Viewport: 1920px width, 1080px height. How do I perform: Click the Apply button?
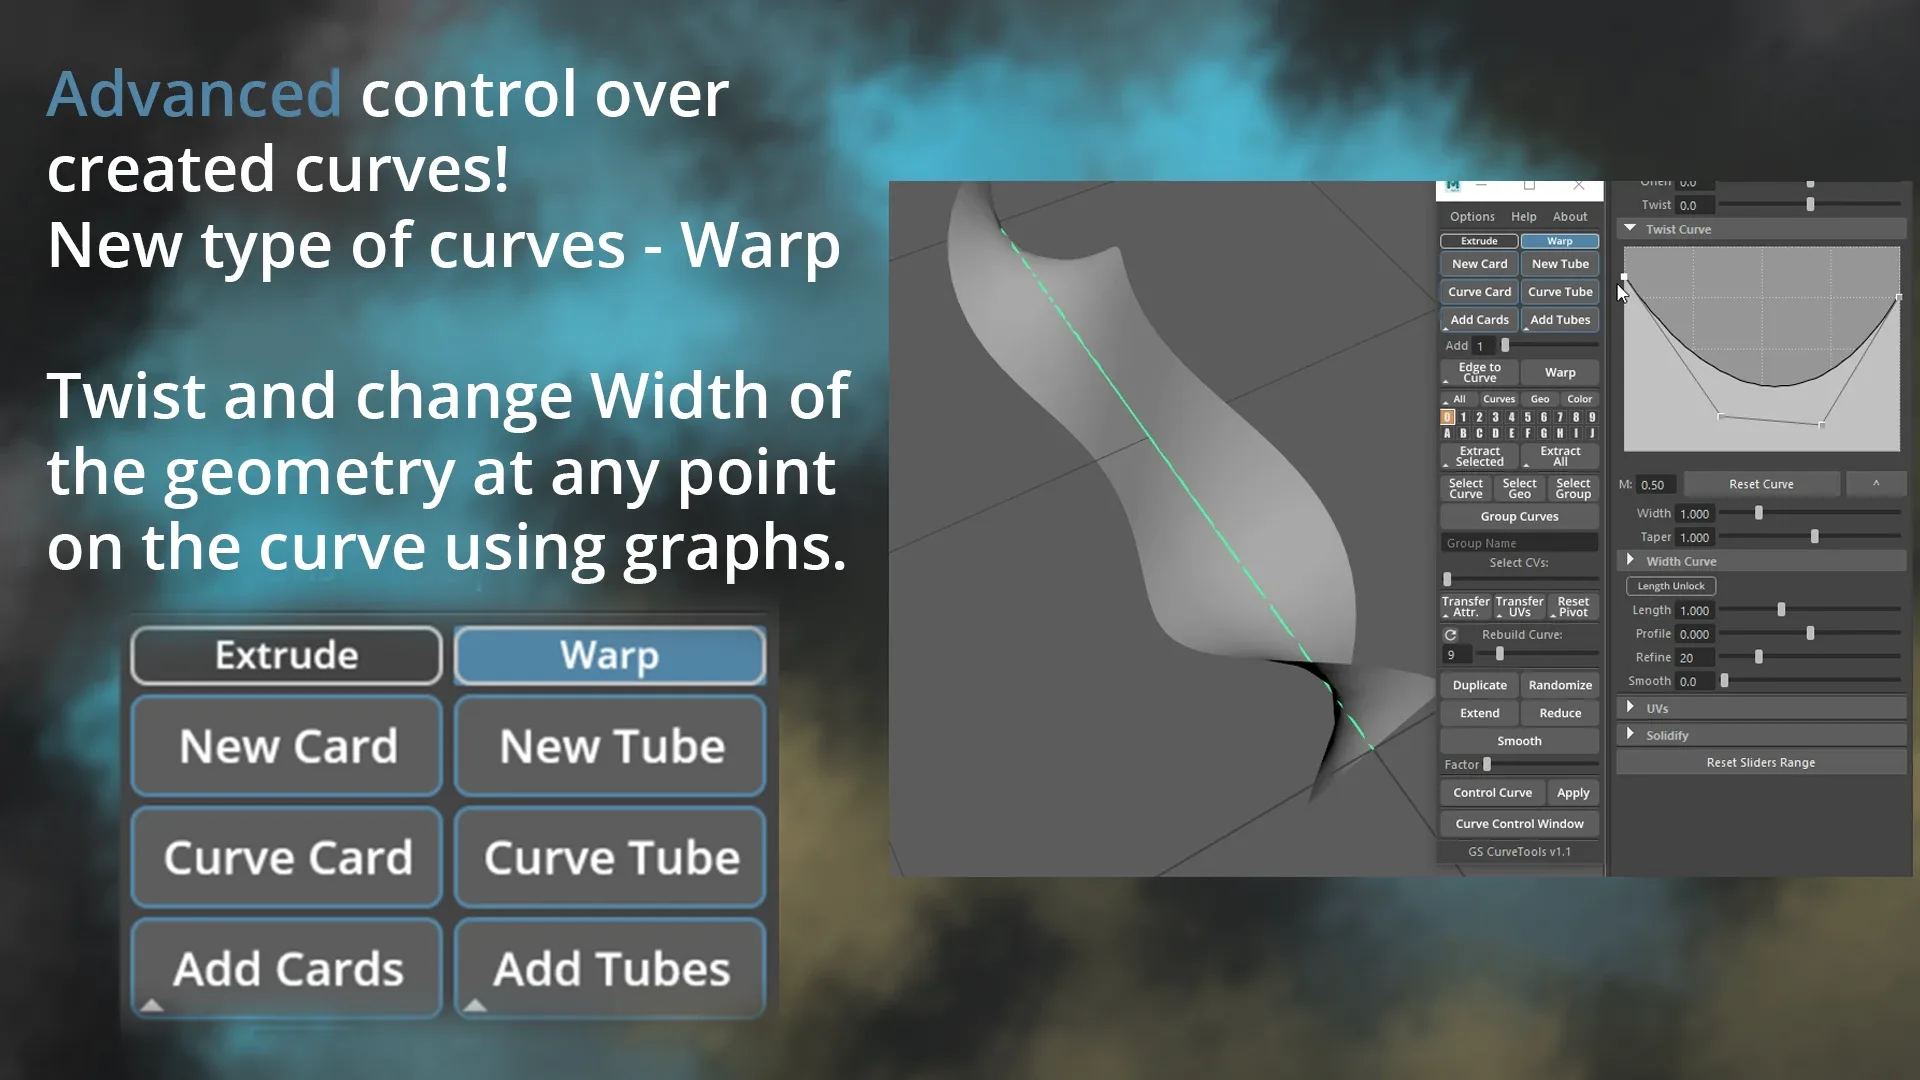click(1573, 791)
